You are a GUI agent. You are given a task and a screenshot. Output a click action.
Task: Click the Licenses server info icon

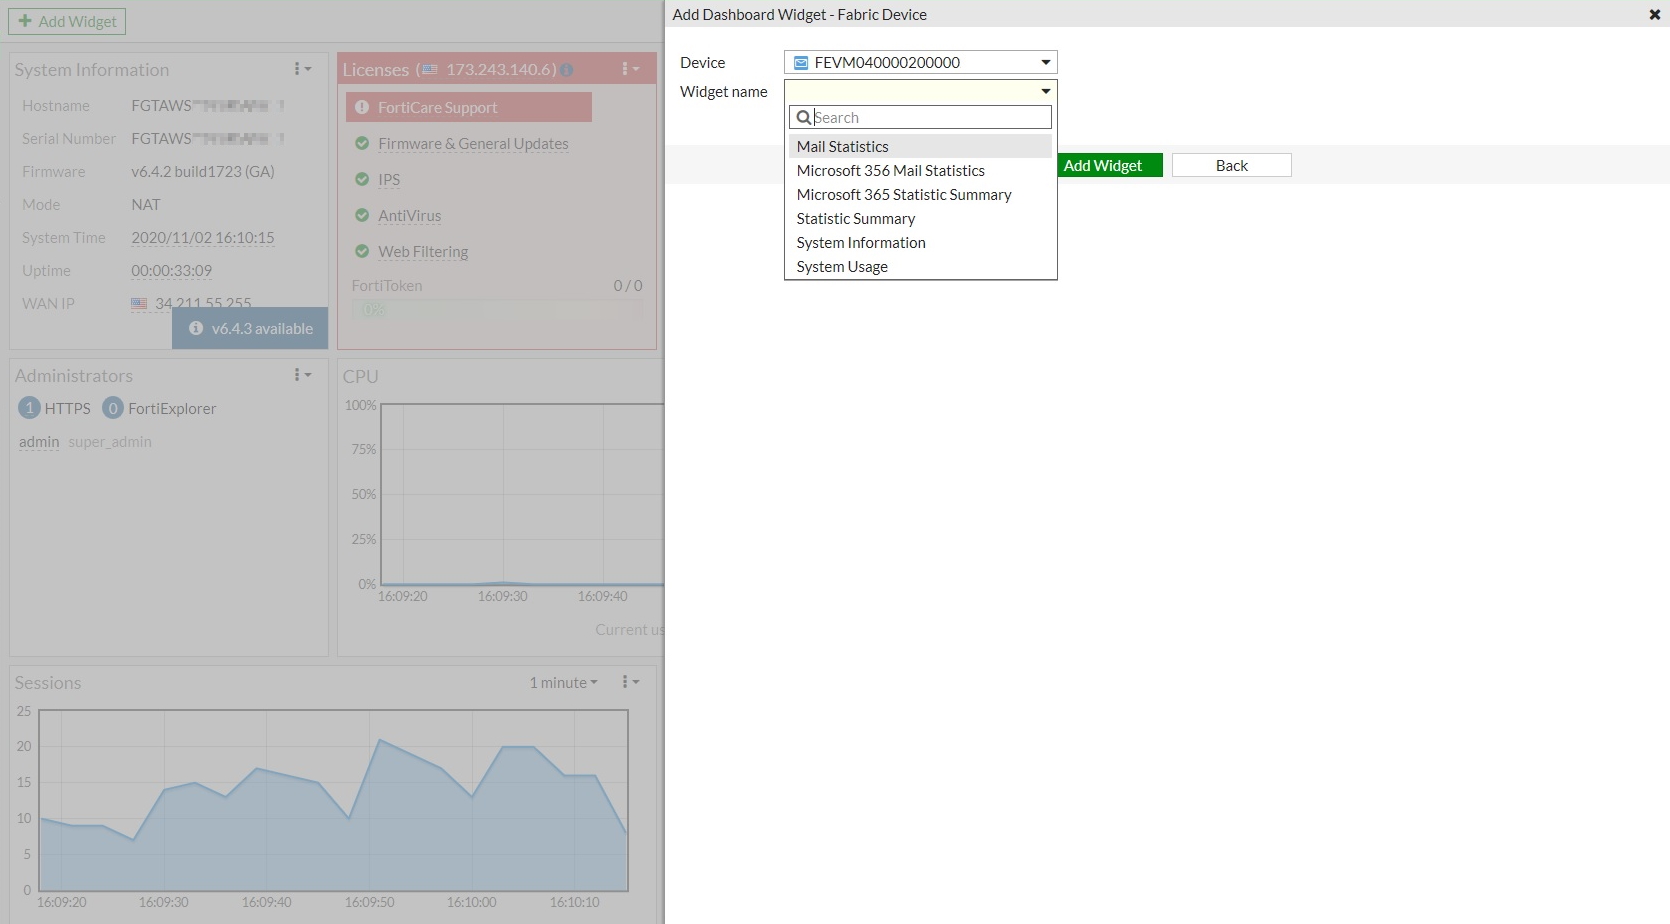click(567, 70)
